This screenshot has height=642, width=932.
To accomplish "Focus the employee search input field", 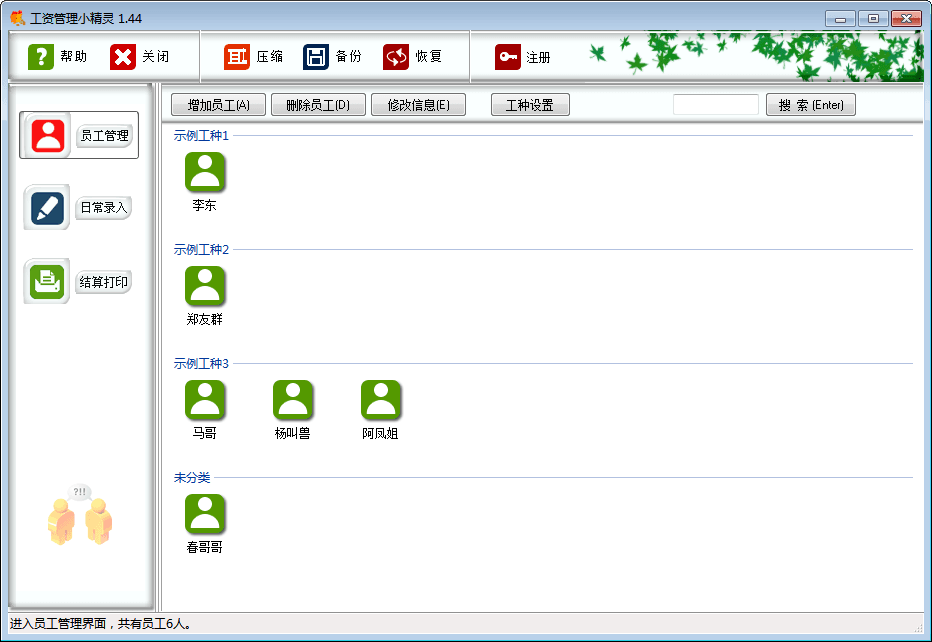I will pyautogui.click(x=716, y=105).
